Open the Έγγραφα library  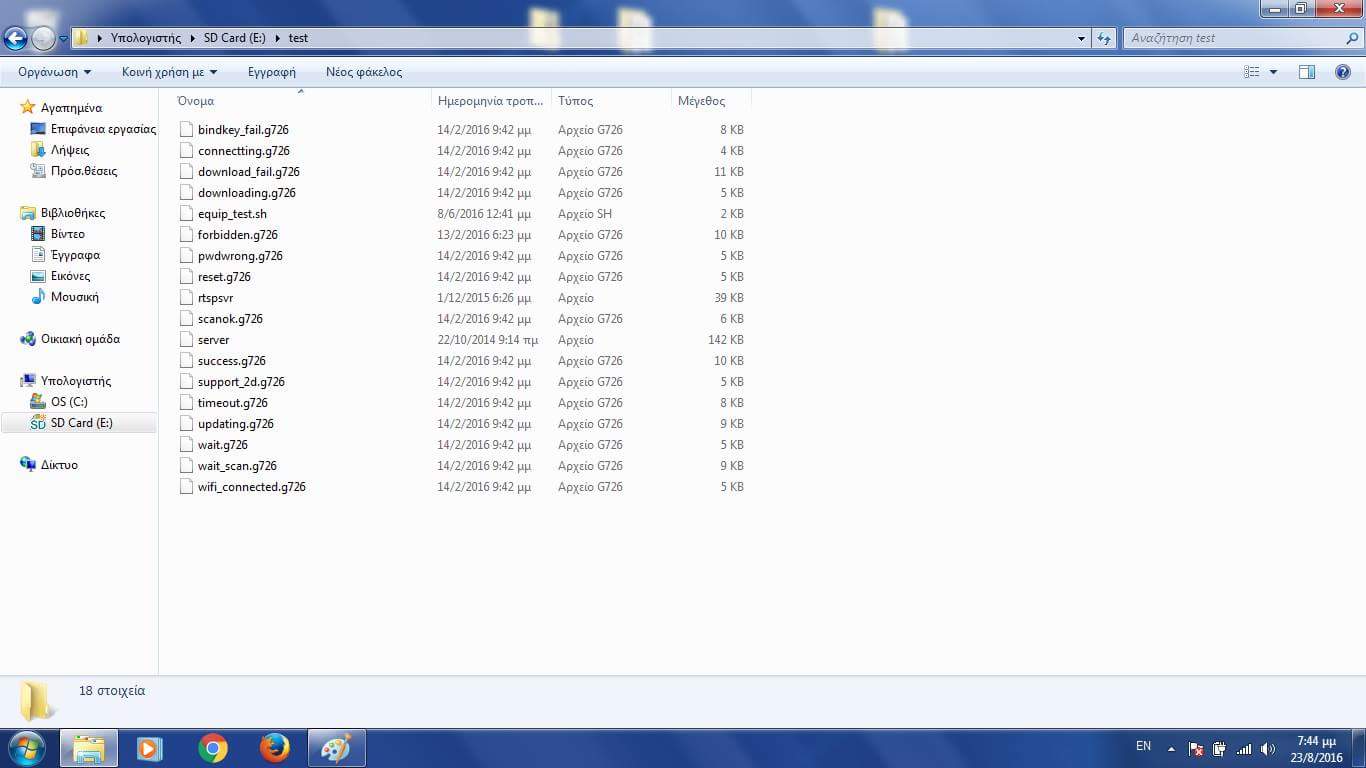tap(75, 255)
